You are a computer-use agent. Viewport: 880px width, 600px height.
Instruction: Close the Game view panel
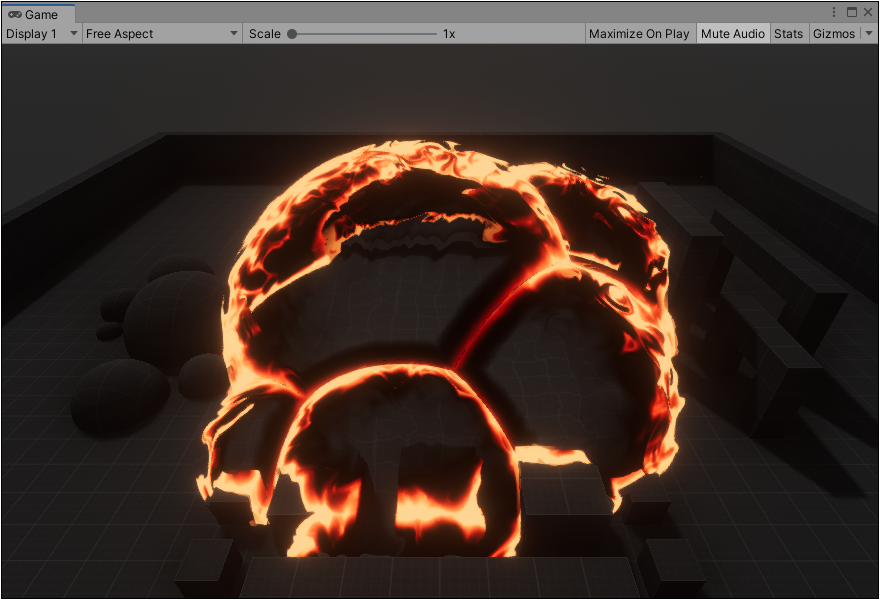click(867, 12)
